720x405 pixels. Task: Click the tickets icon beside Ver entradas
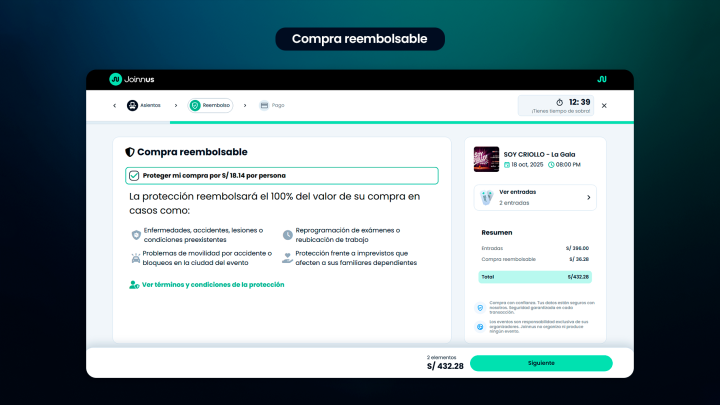pos(486,197)
